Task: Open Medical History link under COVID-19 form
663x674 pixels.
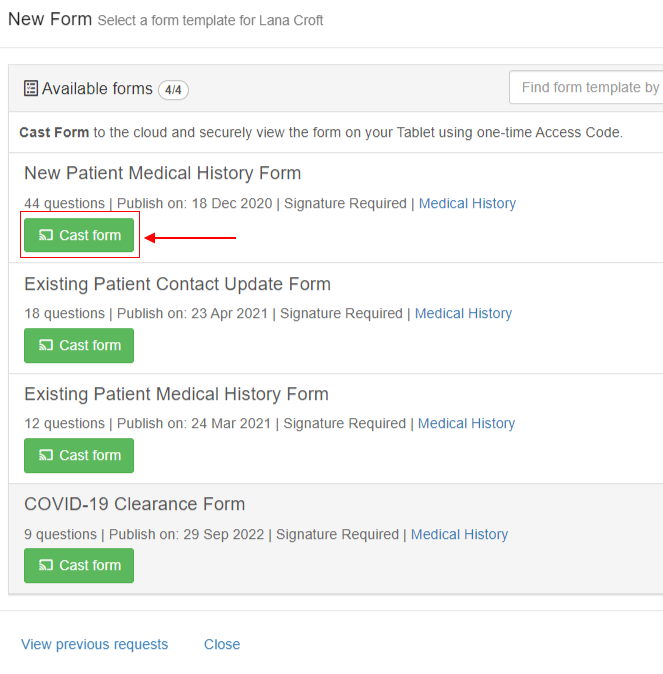Action: [x=459, y=534]
